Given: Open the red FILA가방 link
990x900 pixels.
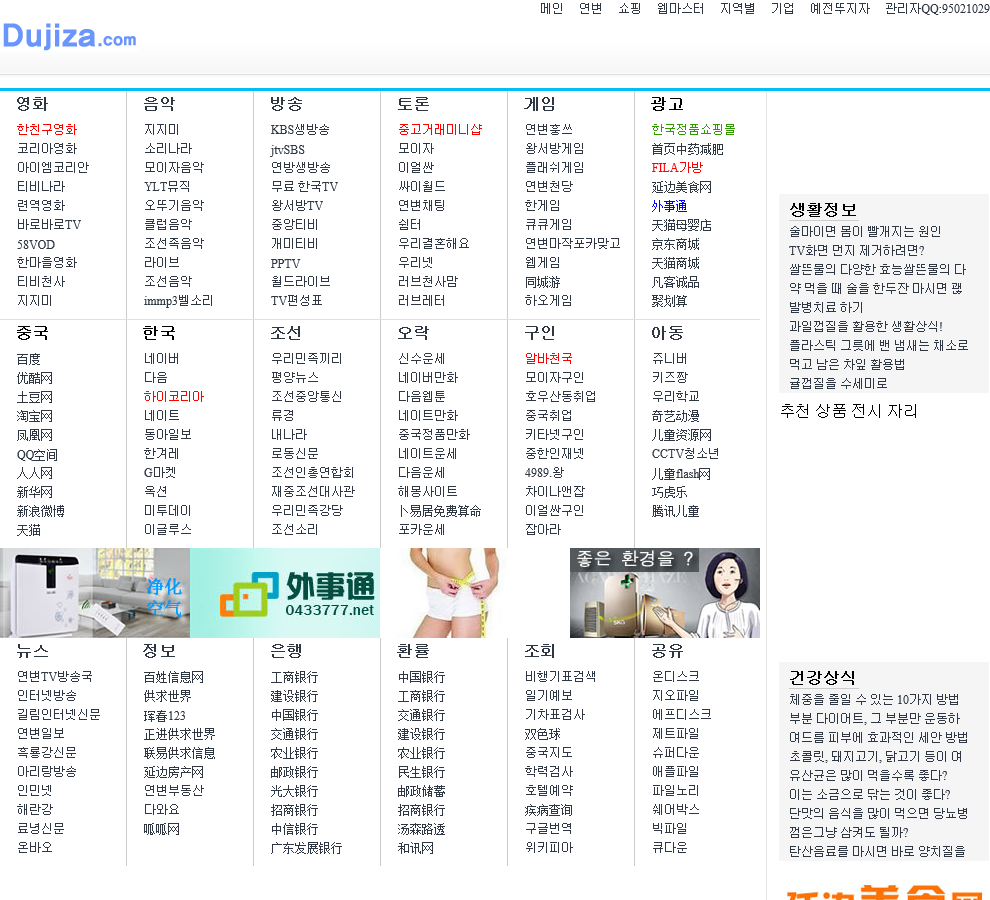Looking at the screenshot, I should pyautogui.click(x=677, y=167).
